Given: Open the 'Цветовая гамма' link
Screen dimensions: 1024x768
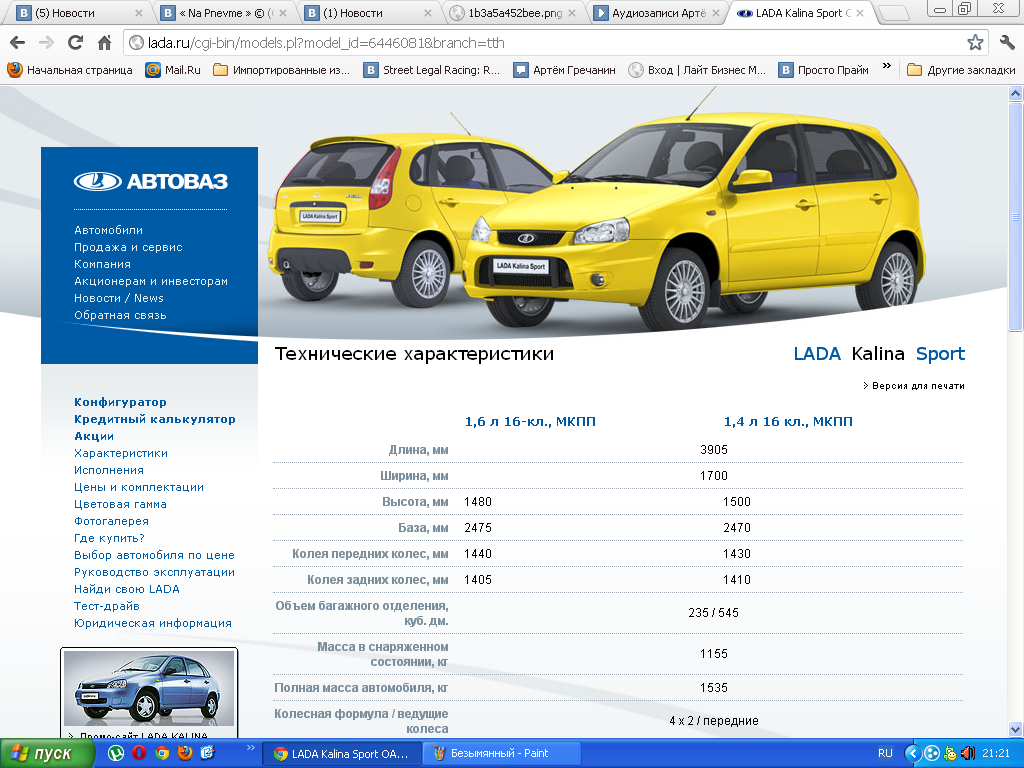Looking at the screenshot, I should [x=120, y=504].
